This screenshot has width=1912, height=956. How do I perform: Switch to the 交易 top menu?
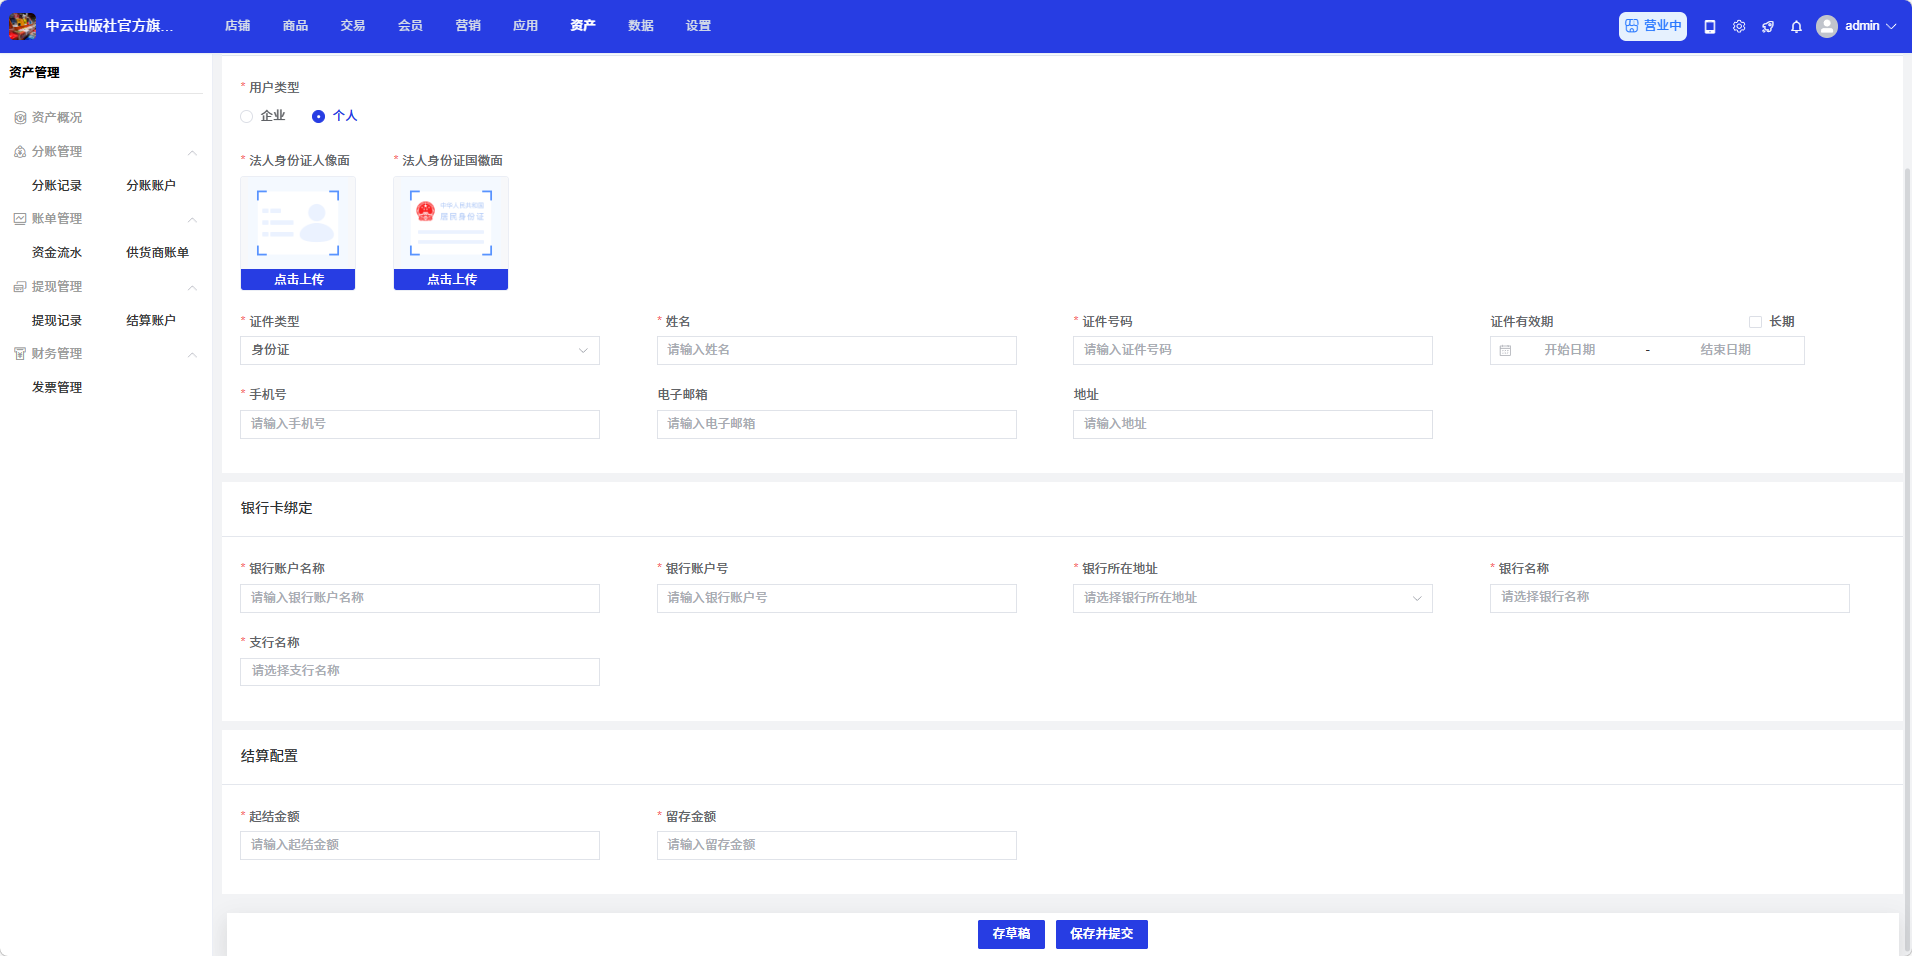pos(352,26)
